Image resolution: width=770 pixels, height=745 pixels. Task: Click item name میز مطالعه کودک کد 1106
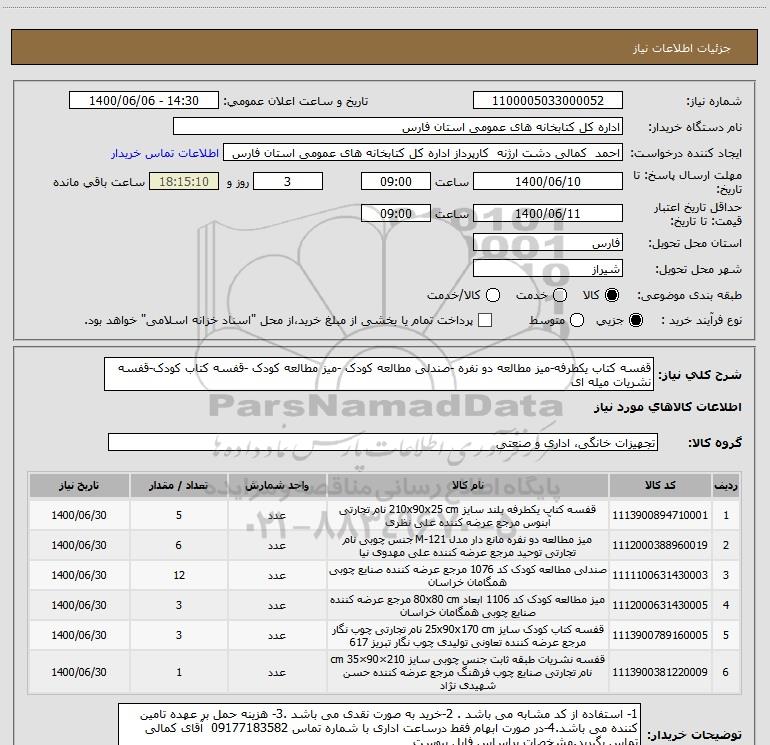(468, 606)
